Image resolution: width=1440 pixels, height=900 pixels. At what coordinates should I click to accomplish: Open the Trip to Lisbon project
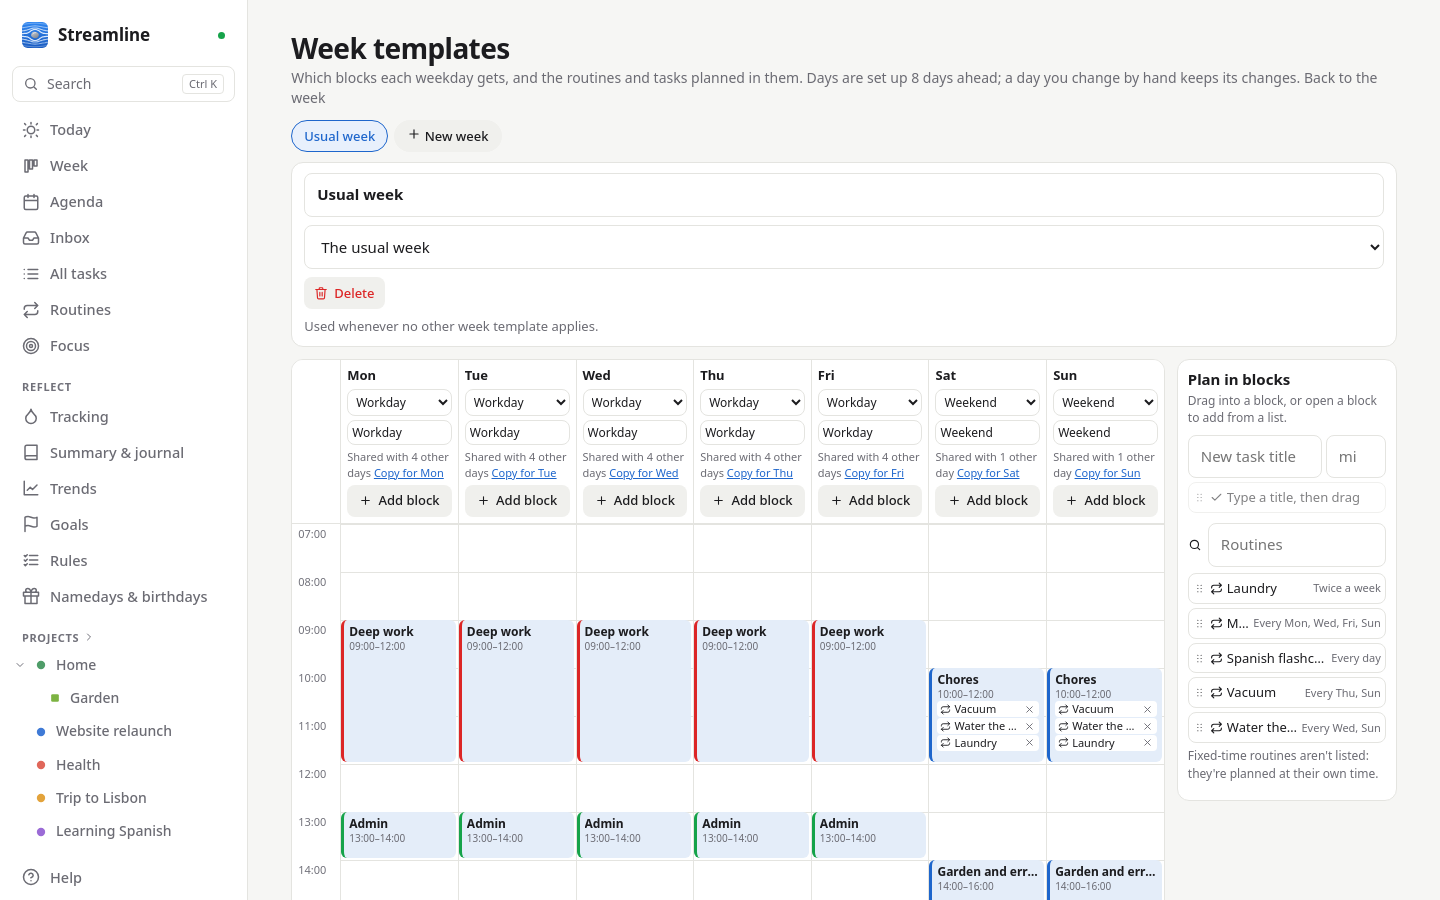click(x=101, y=798)
